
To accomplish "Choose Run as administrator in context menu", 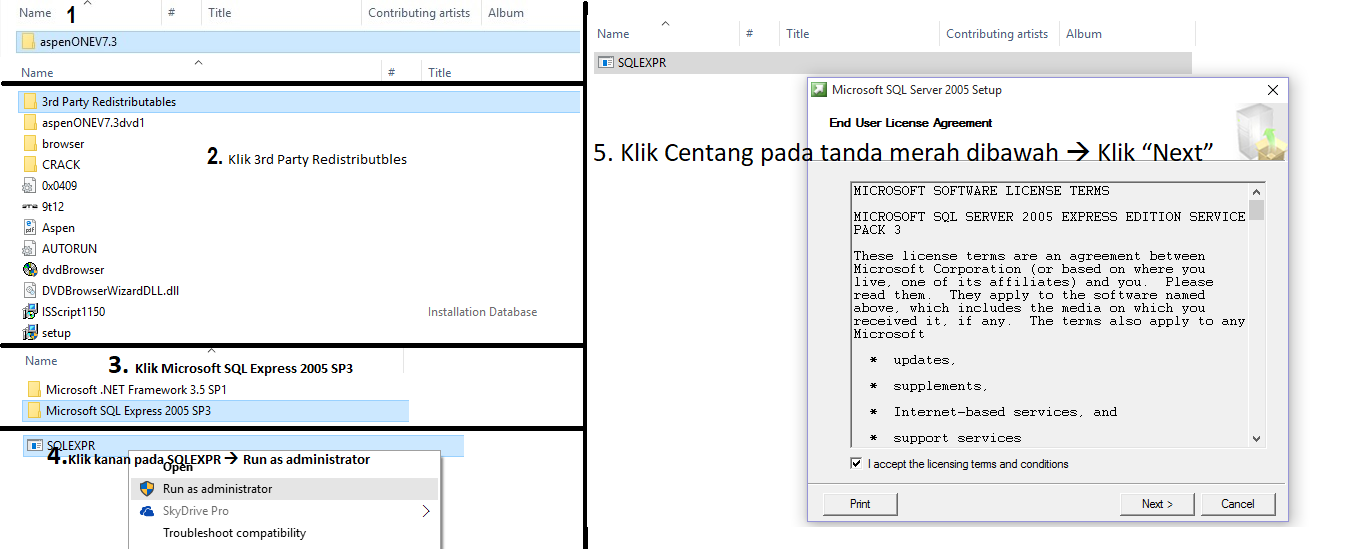I will (x=284, y=489).
